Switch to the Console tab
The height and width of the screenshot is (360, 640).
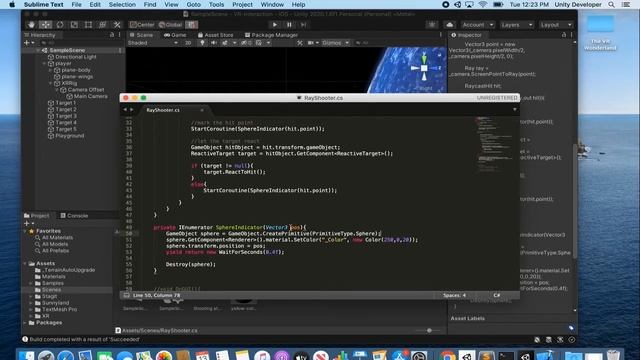click(x=74, y=216)
